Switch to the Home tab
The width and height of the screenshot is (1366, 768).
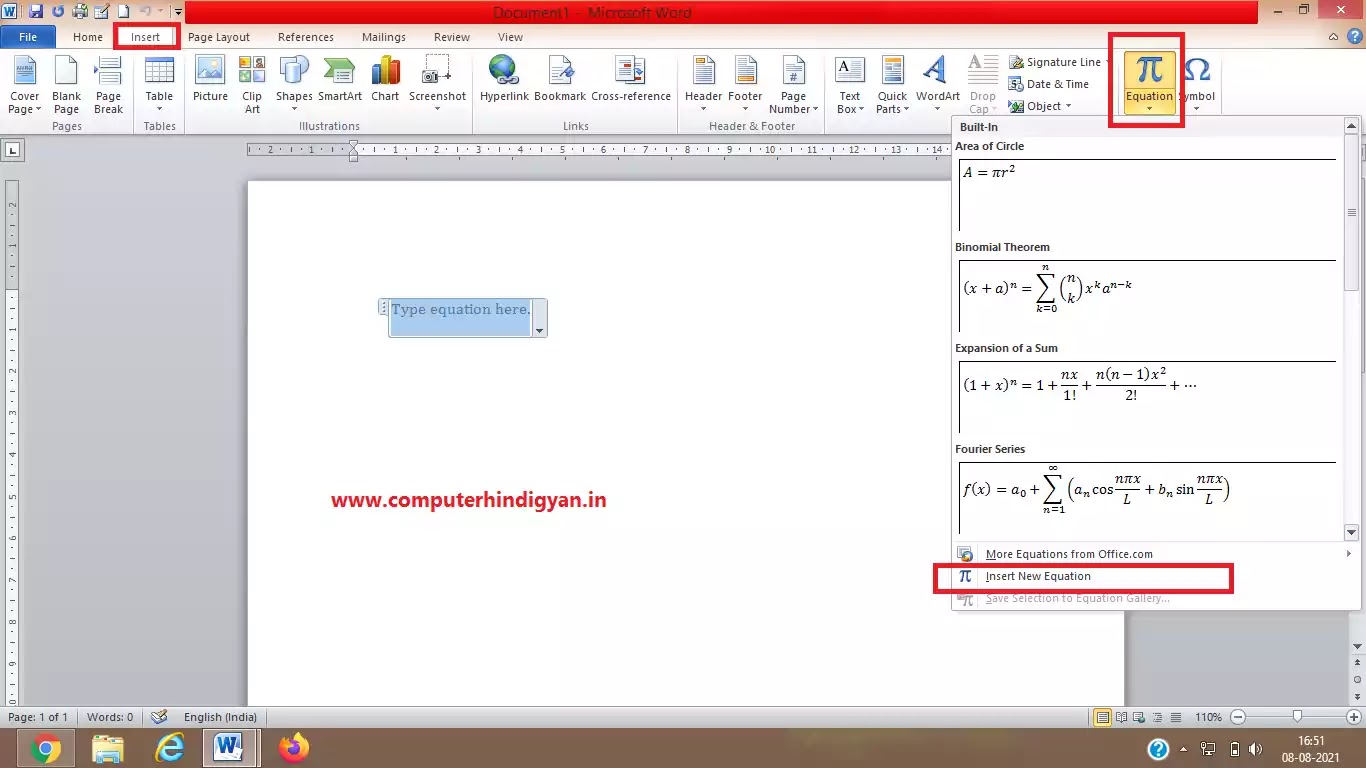[x=88, y=37]
